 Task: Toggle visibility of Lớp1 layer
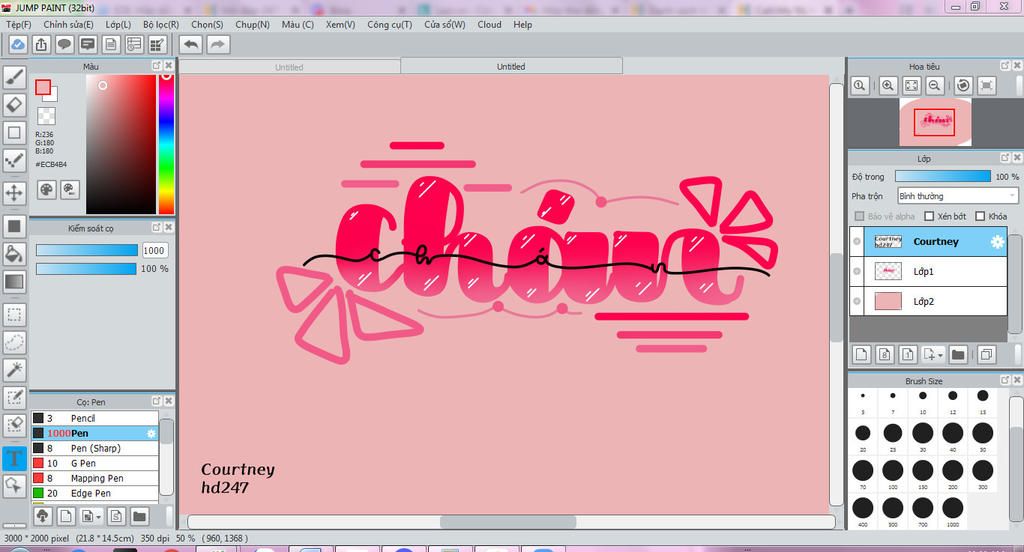[857, 271]
